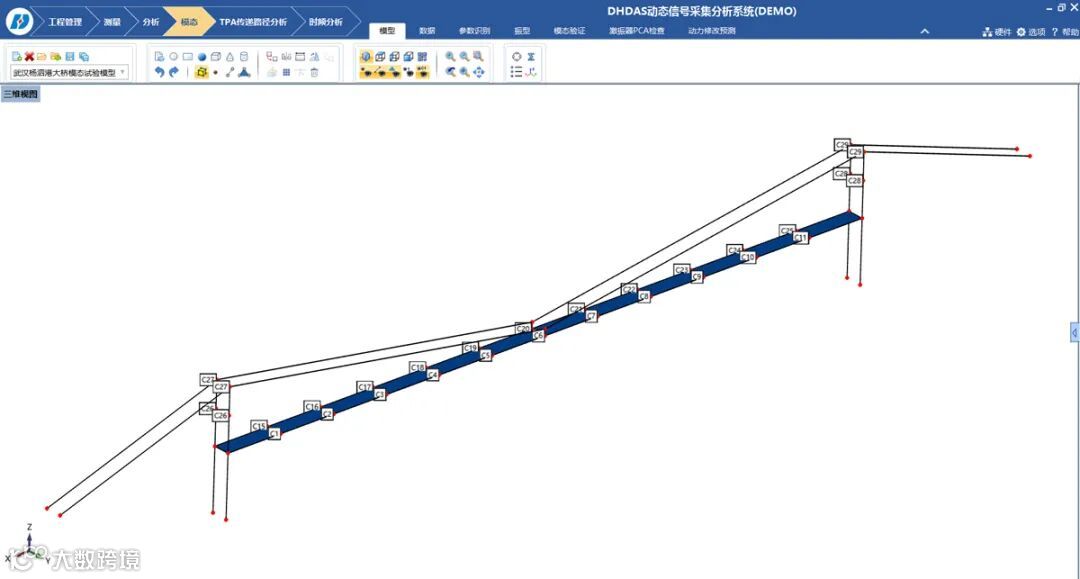This screenshot has height=579, width=1080.
Task: Create a new model file
Action: (17, 56)
